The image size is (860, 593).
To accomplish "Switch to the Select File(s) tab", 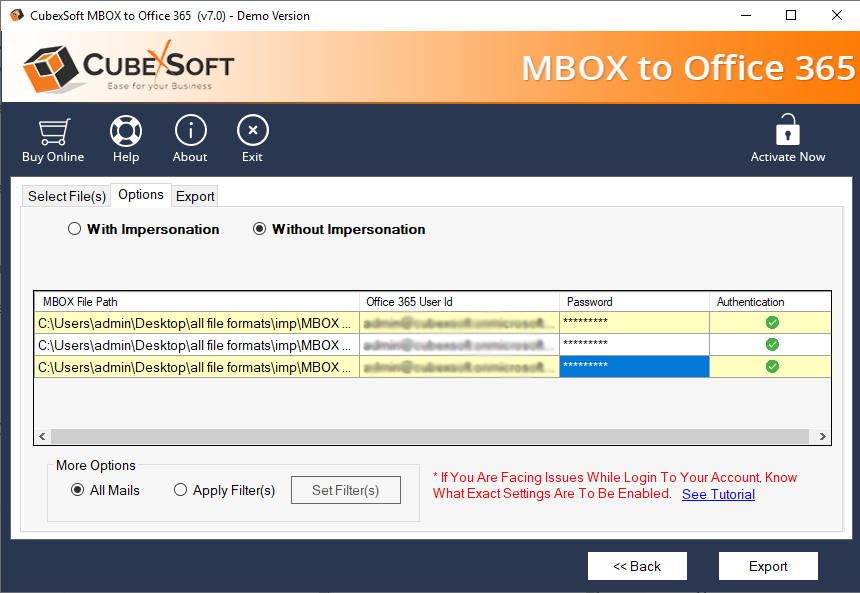I will (x=67, y=196).
